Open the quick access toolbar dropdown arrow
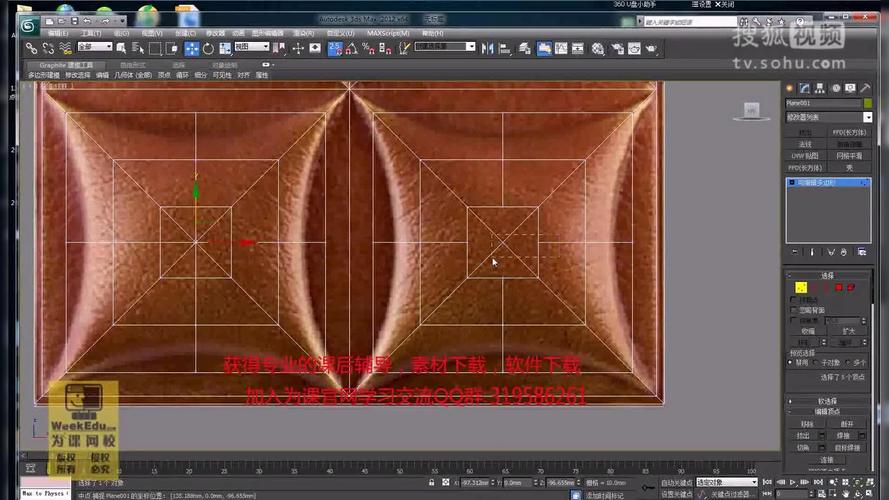Screen dimensions: 889x500 point(122,21)
